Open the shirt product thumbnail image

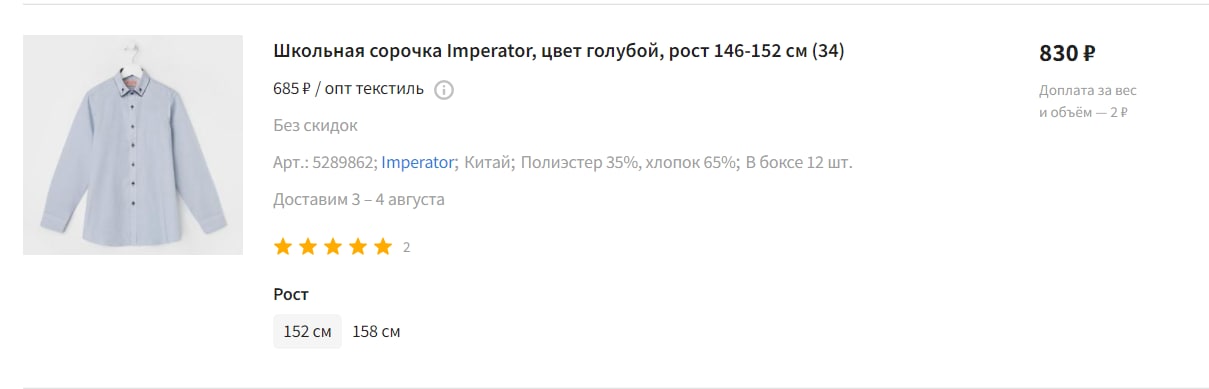click(x=133, y=145)
